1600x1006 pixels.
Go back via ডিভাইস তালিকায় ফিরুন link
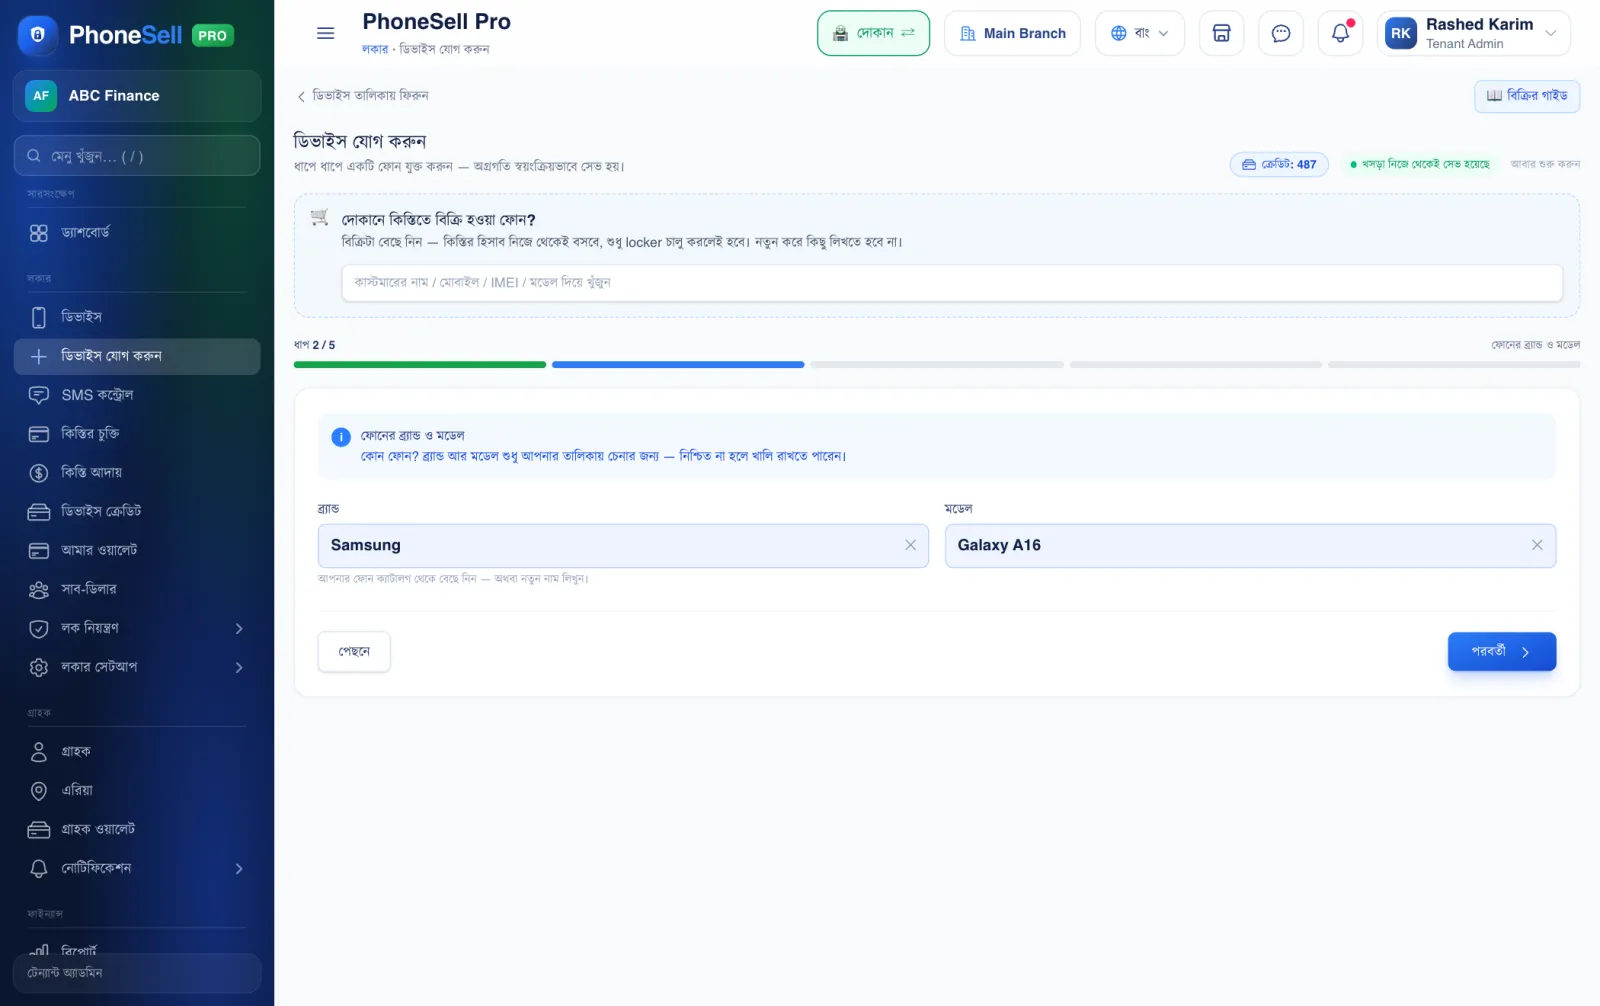[362, 96]
